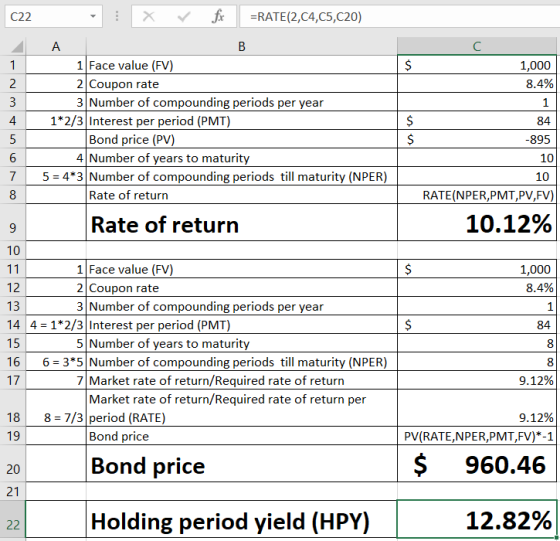Viewport: 560px width, 541px height.
Task: Select row 3 Number of compounding periods per year
Action: pos(241,102)
